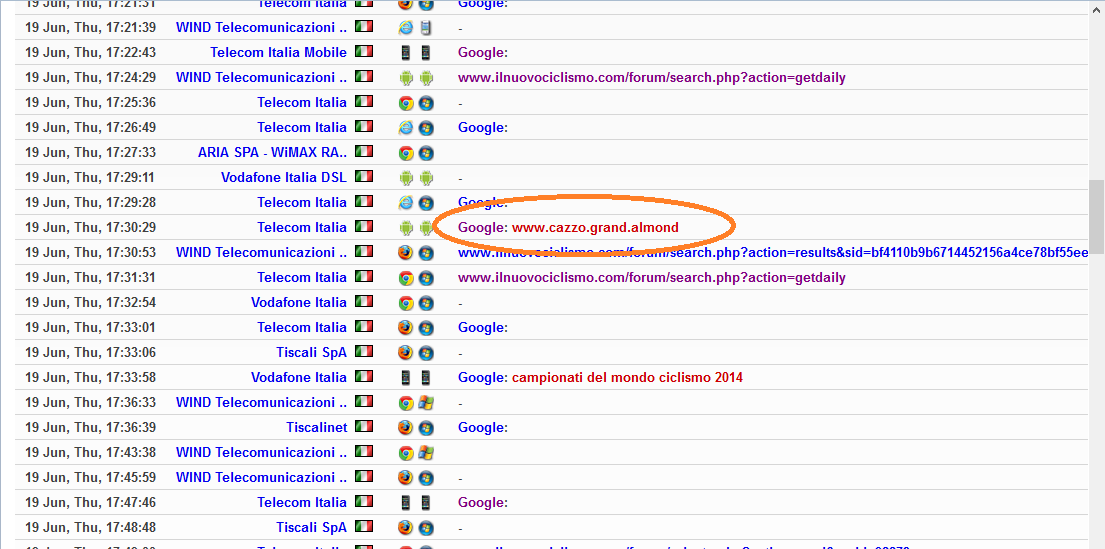The image size is (1105, 549).
Task: Click the Windows icon in the 17:48:48 row
Action: (426, 528)
